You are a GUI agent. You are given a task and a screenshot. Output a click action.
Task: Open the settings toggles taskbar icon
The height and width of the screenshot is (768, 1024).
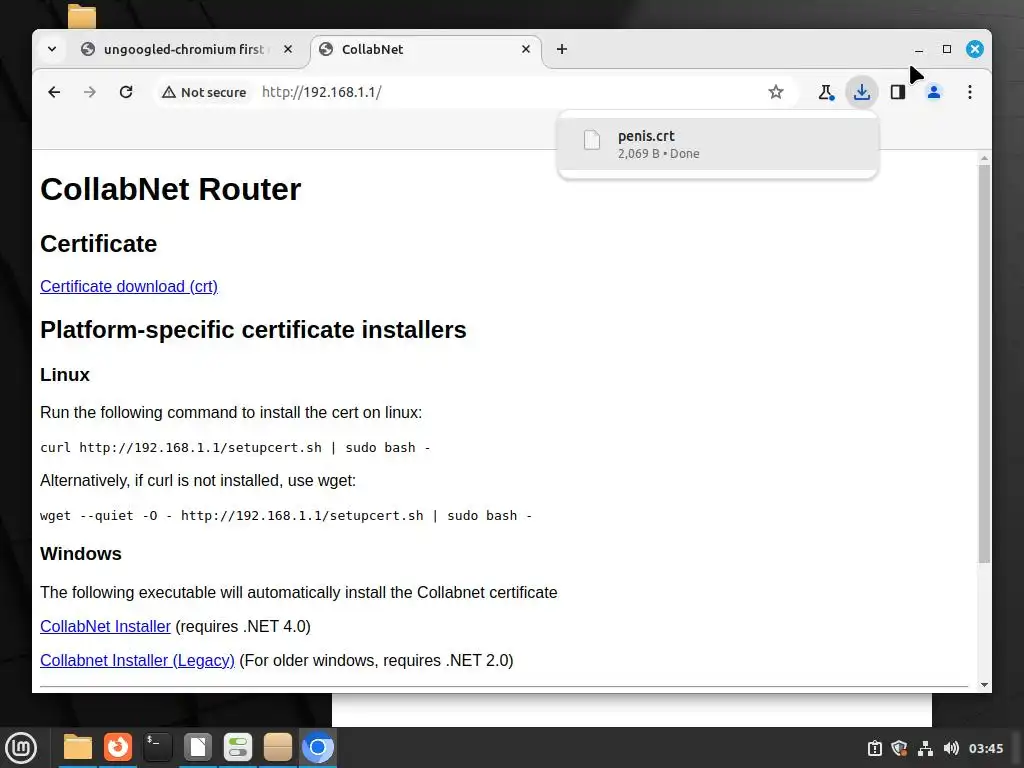click(x=238, y=747)
